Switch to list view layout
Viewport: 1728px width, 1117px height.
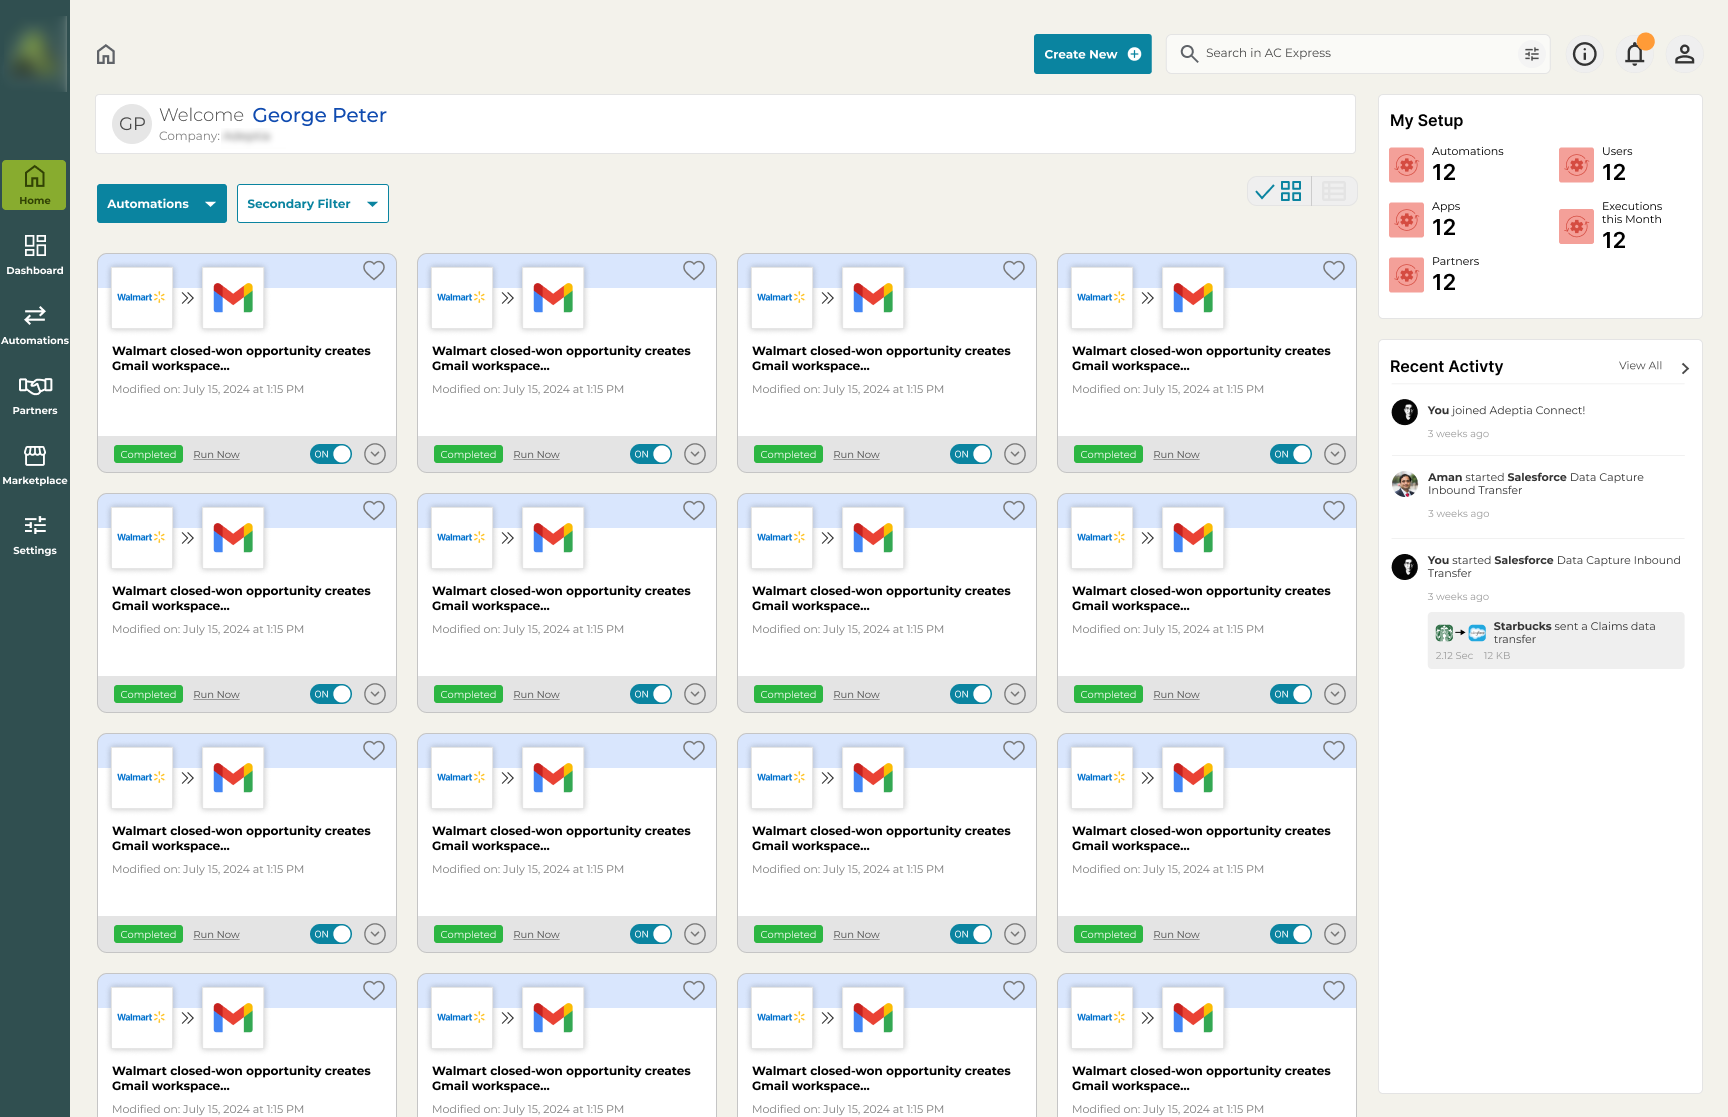pos(1333,191)
